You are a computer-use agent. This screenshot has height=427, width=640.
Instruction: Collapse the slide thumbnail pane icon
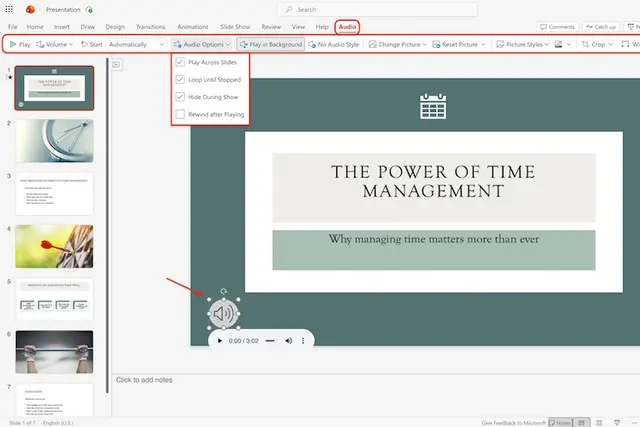[x=116, y=64]
